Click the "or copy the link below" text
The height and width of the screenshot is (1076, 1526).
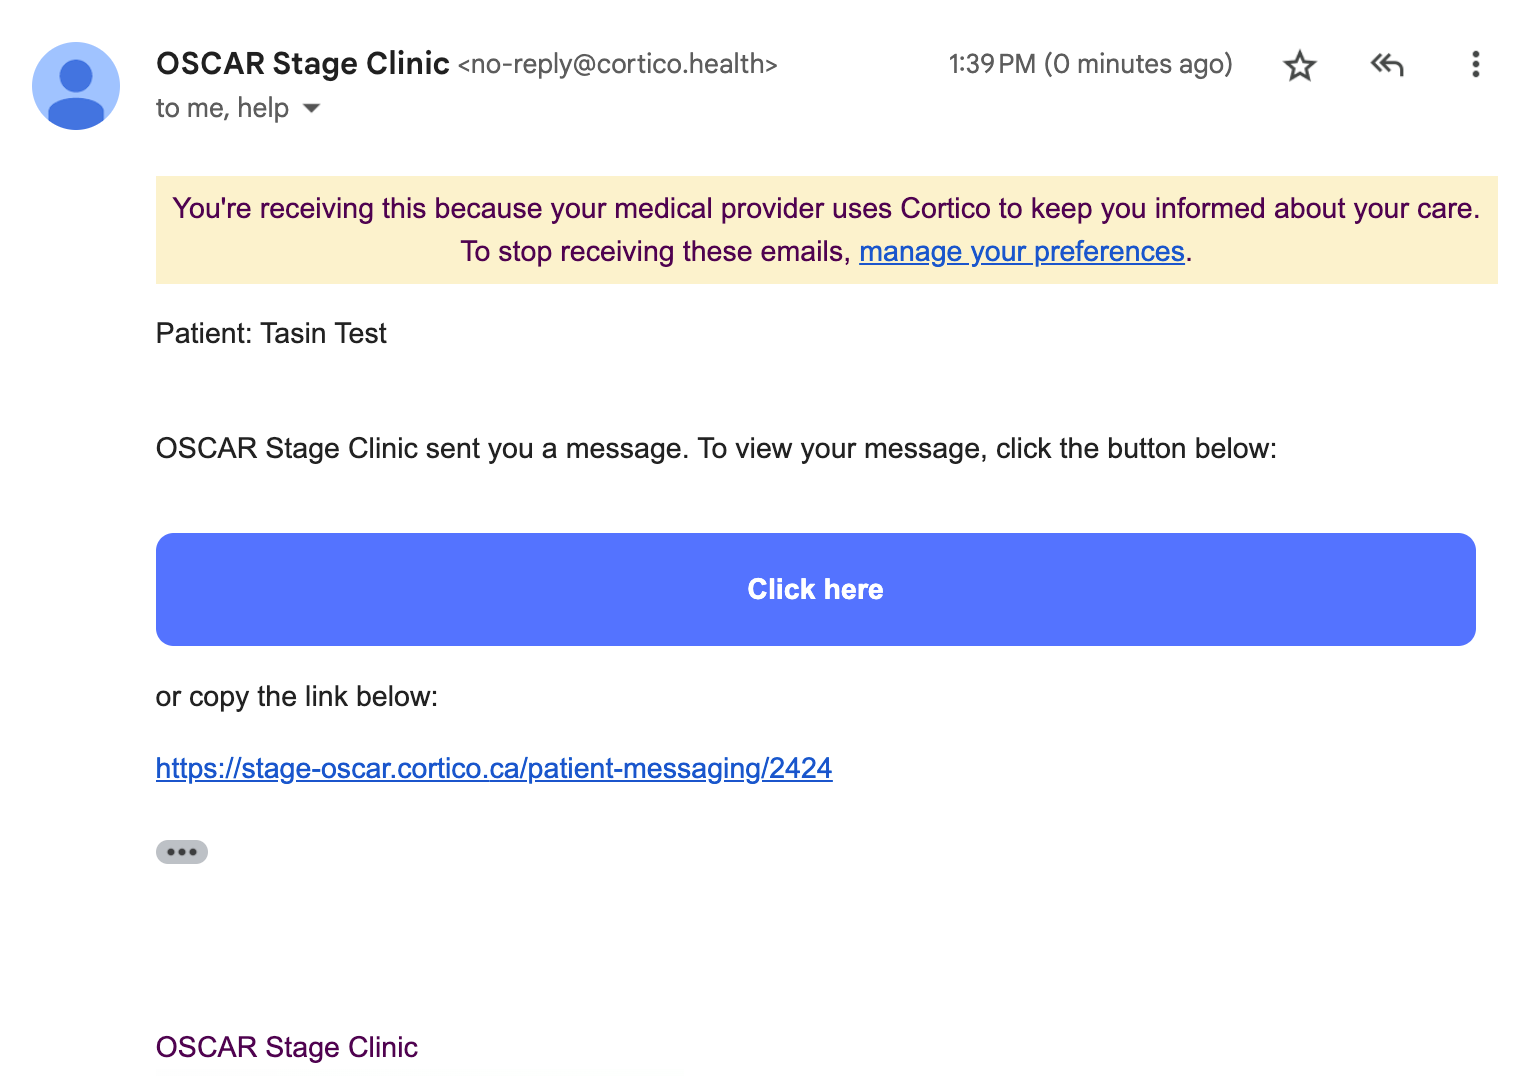pyautogui.click(x=297, y=696)
